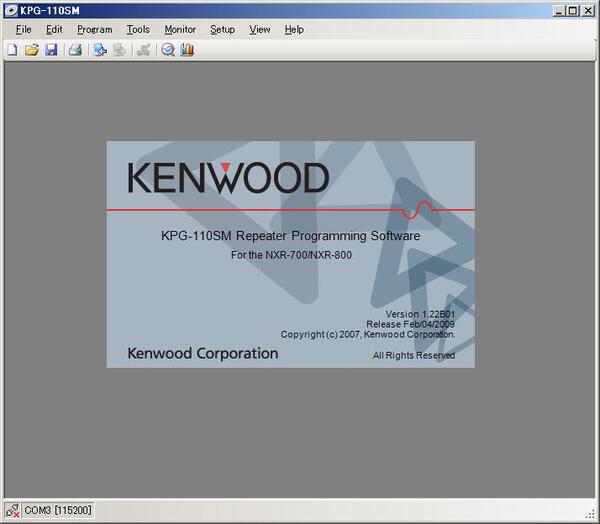This screenshot has width=600, height=524.
Task: Click the Kenwood splash screen image
Action: click(291, 255)
